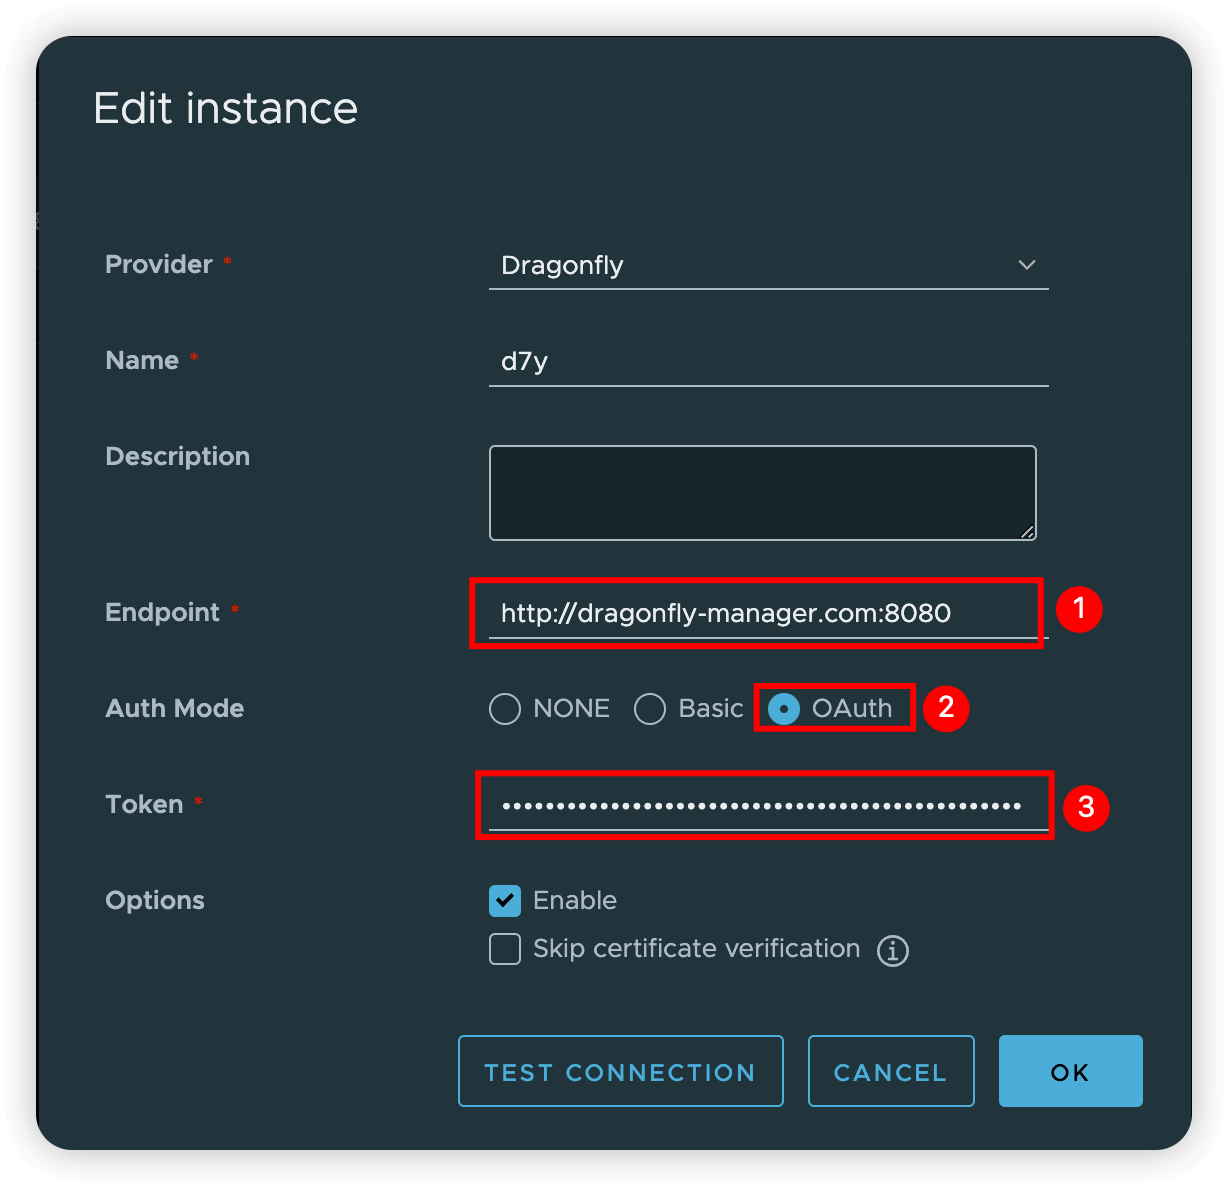Click the red annotation marker numbered 2
The image size is (1228, 1186).
click(946, 708)
